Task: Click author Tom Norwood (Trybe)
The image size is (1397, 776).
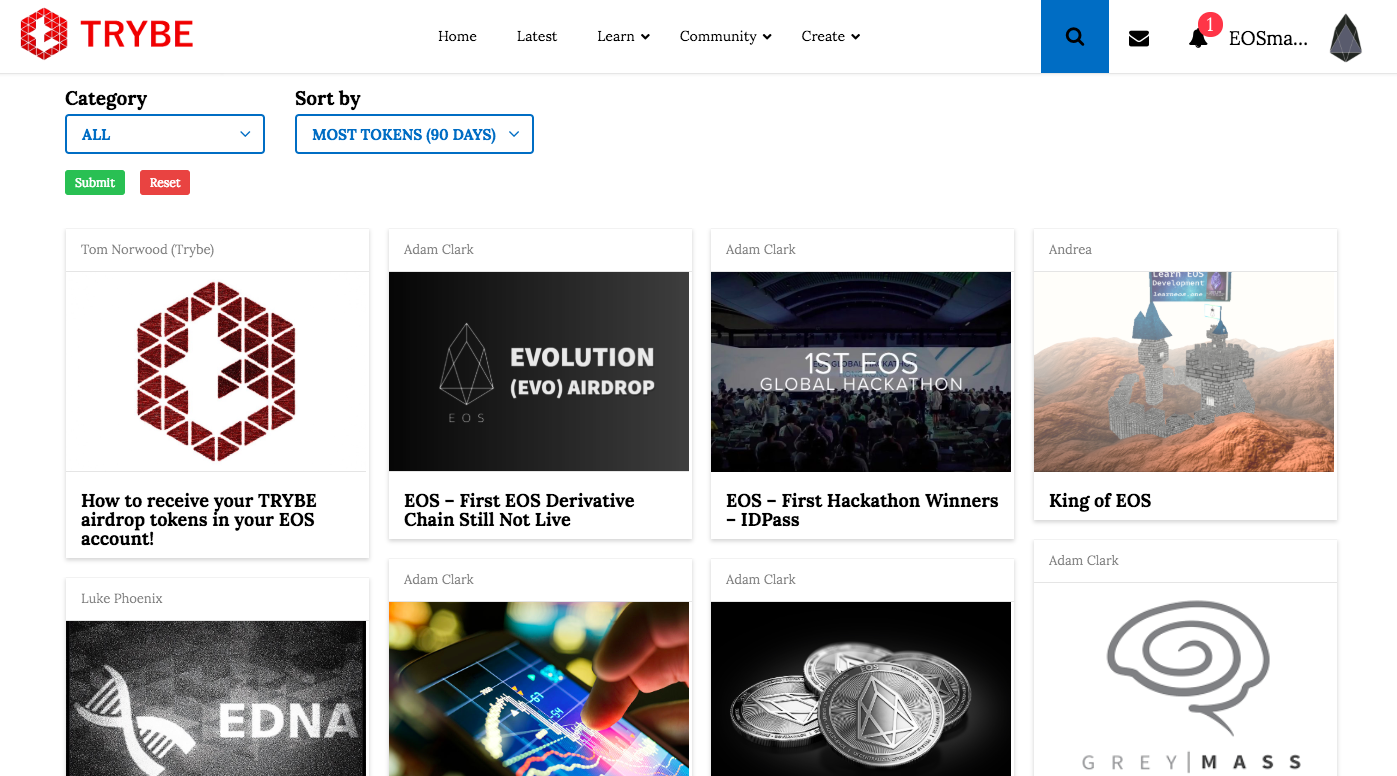Action: [147, 249]
